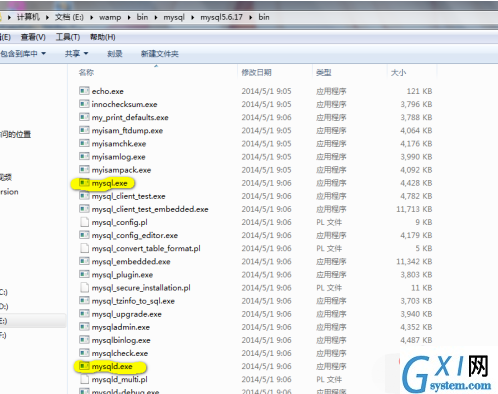Expand the breadcrumb arrow after mysql5.6.17
The width and height of the screenshot is (498, 394).
click(250, 17)
